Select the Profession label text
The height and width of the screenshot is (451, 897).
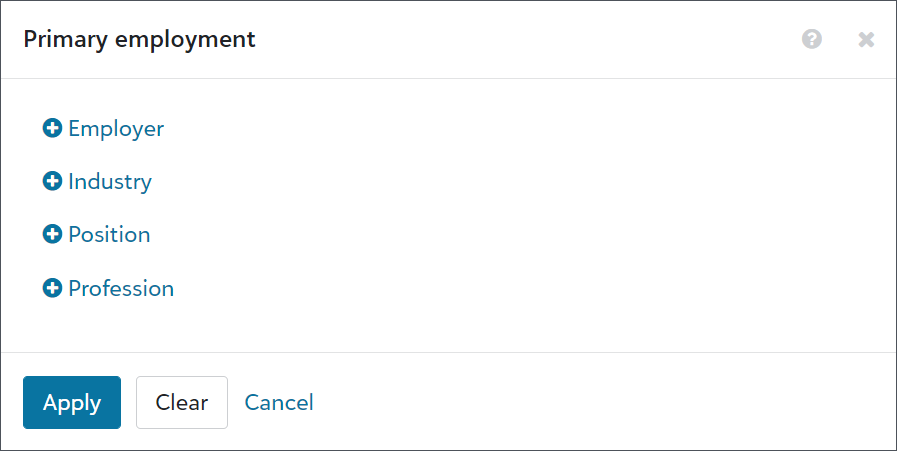(x=121, y=288)
